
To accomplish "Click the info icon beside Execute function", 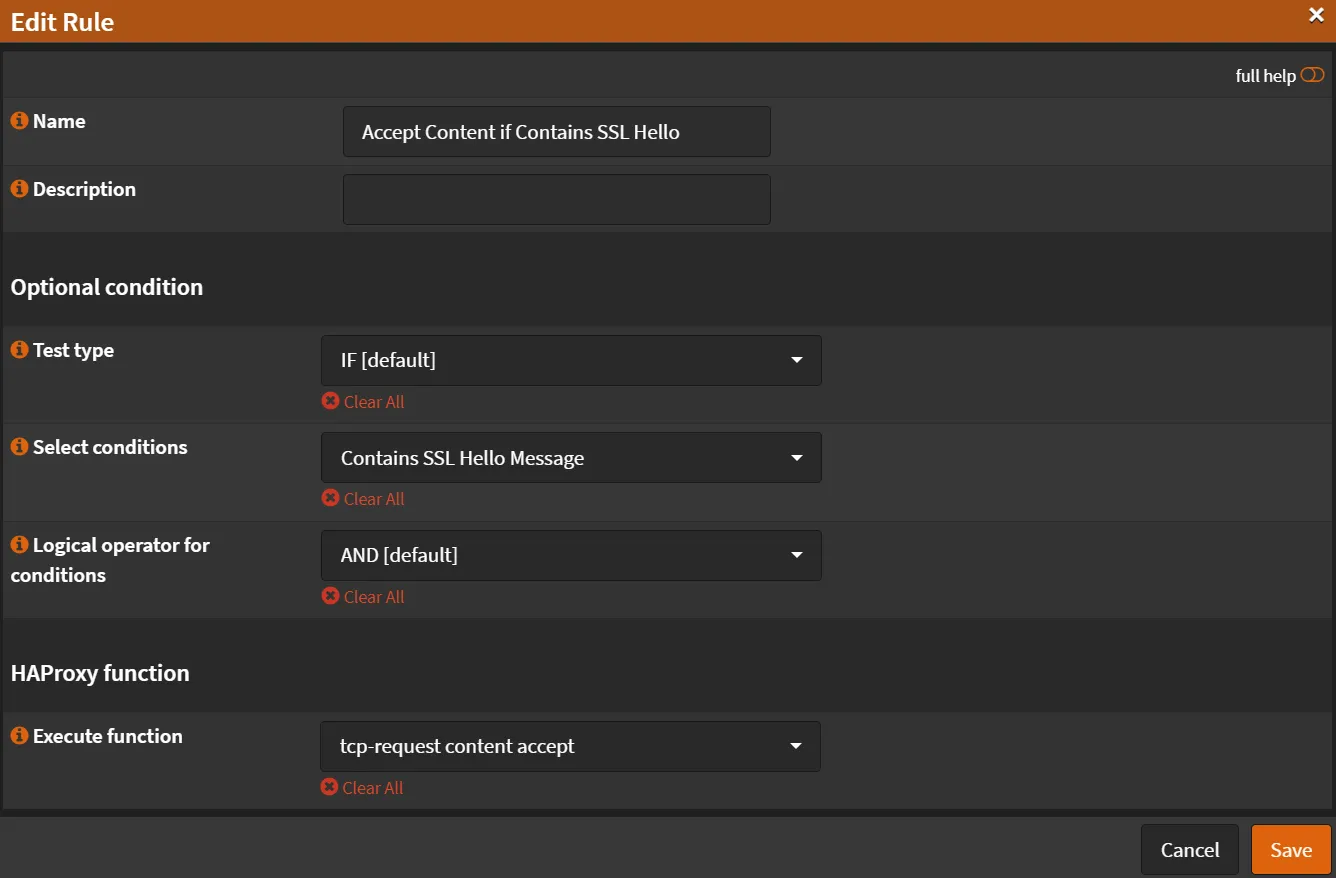I will coord(18,735).
